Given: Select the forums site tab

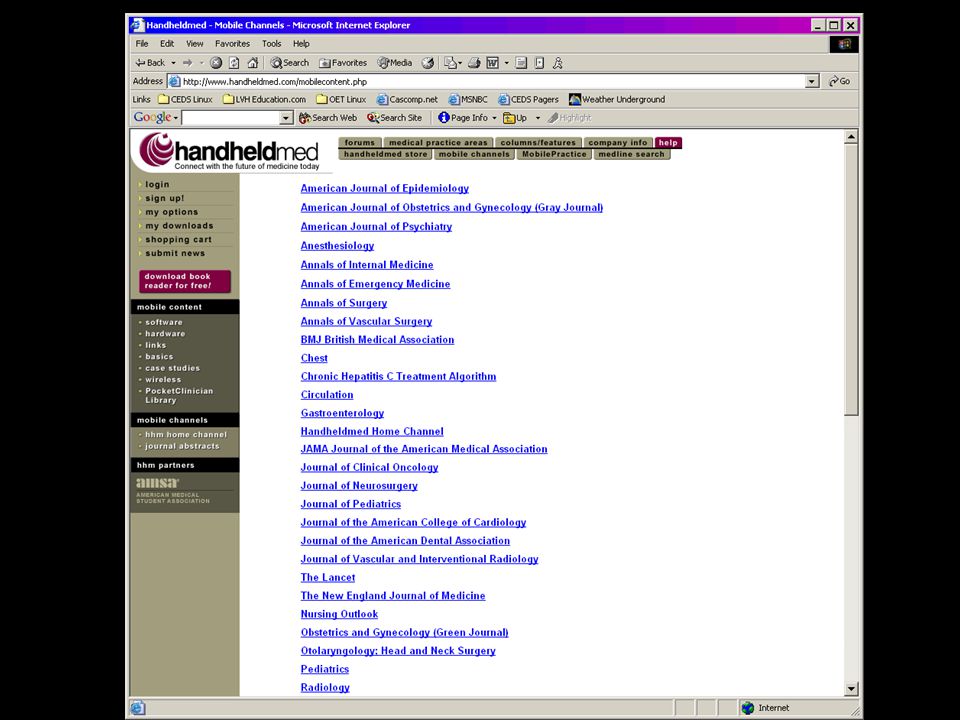Looking at the screenshot, I should [x=359, y=143].
